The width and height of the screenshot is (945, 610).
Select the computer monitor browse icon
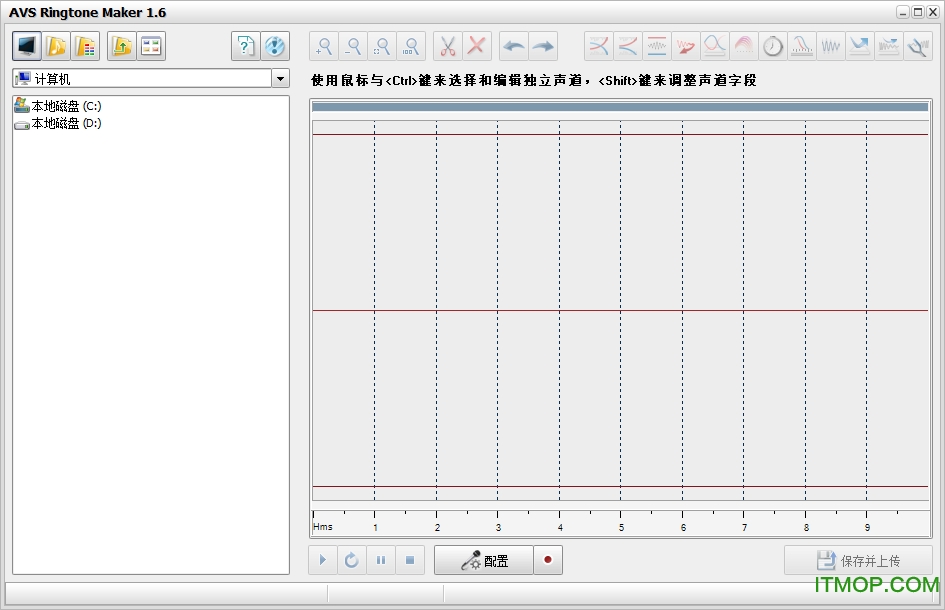click(27, 46)
